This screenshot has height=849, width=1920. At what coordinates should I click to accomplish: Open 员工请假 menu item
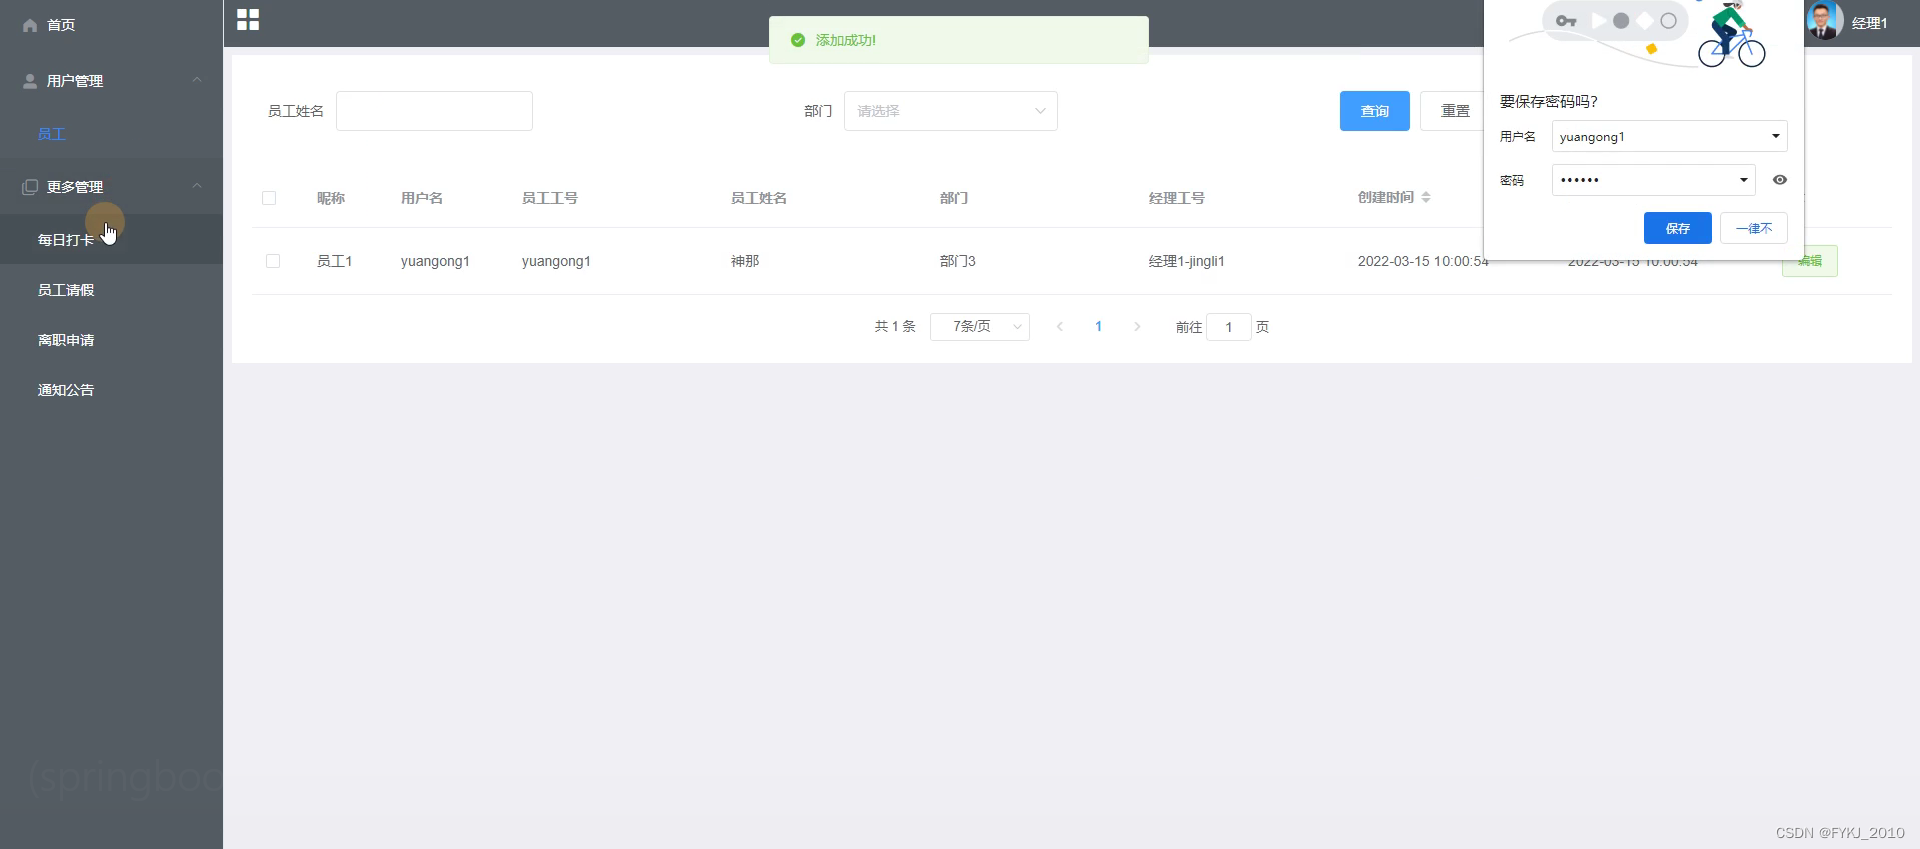point(66,290)
